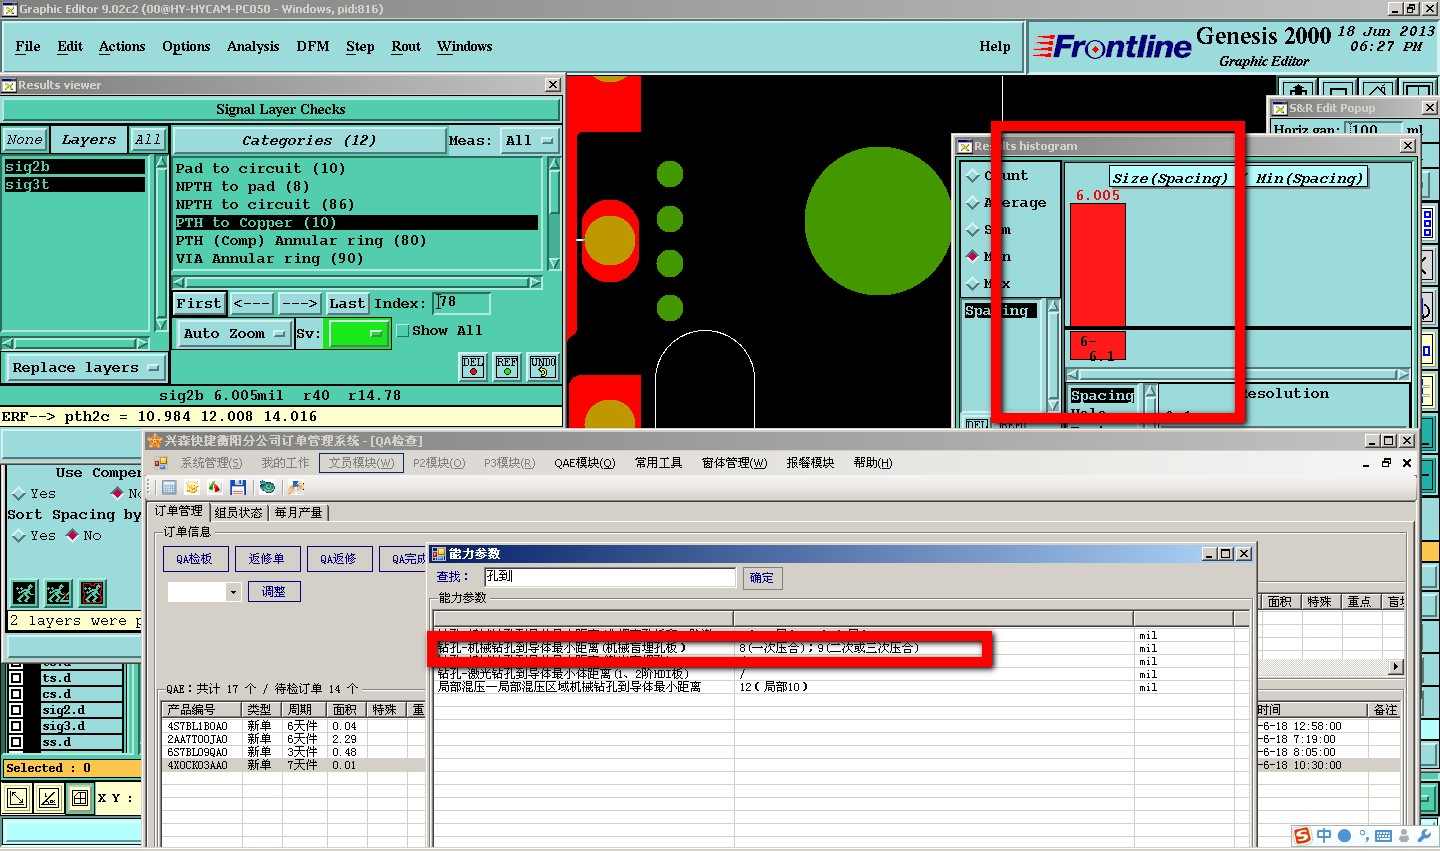
Task: Open the Help menu in Graphic Editor
Action: (995, 47)
